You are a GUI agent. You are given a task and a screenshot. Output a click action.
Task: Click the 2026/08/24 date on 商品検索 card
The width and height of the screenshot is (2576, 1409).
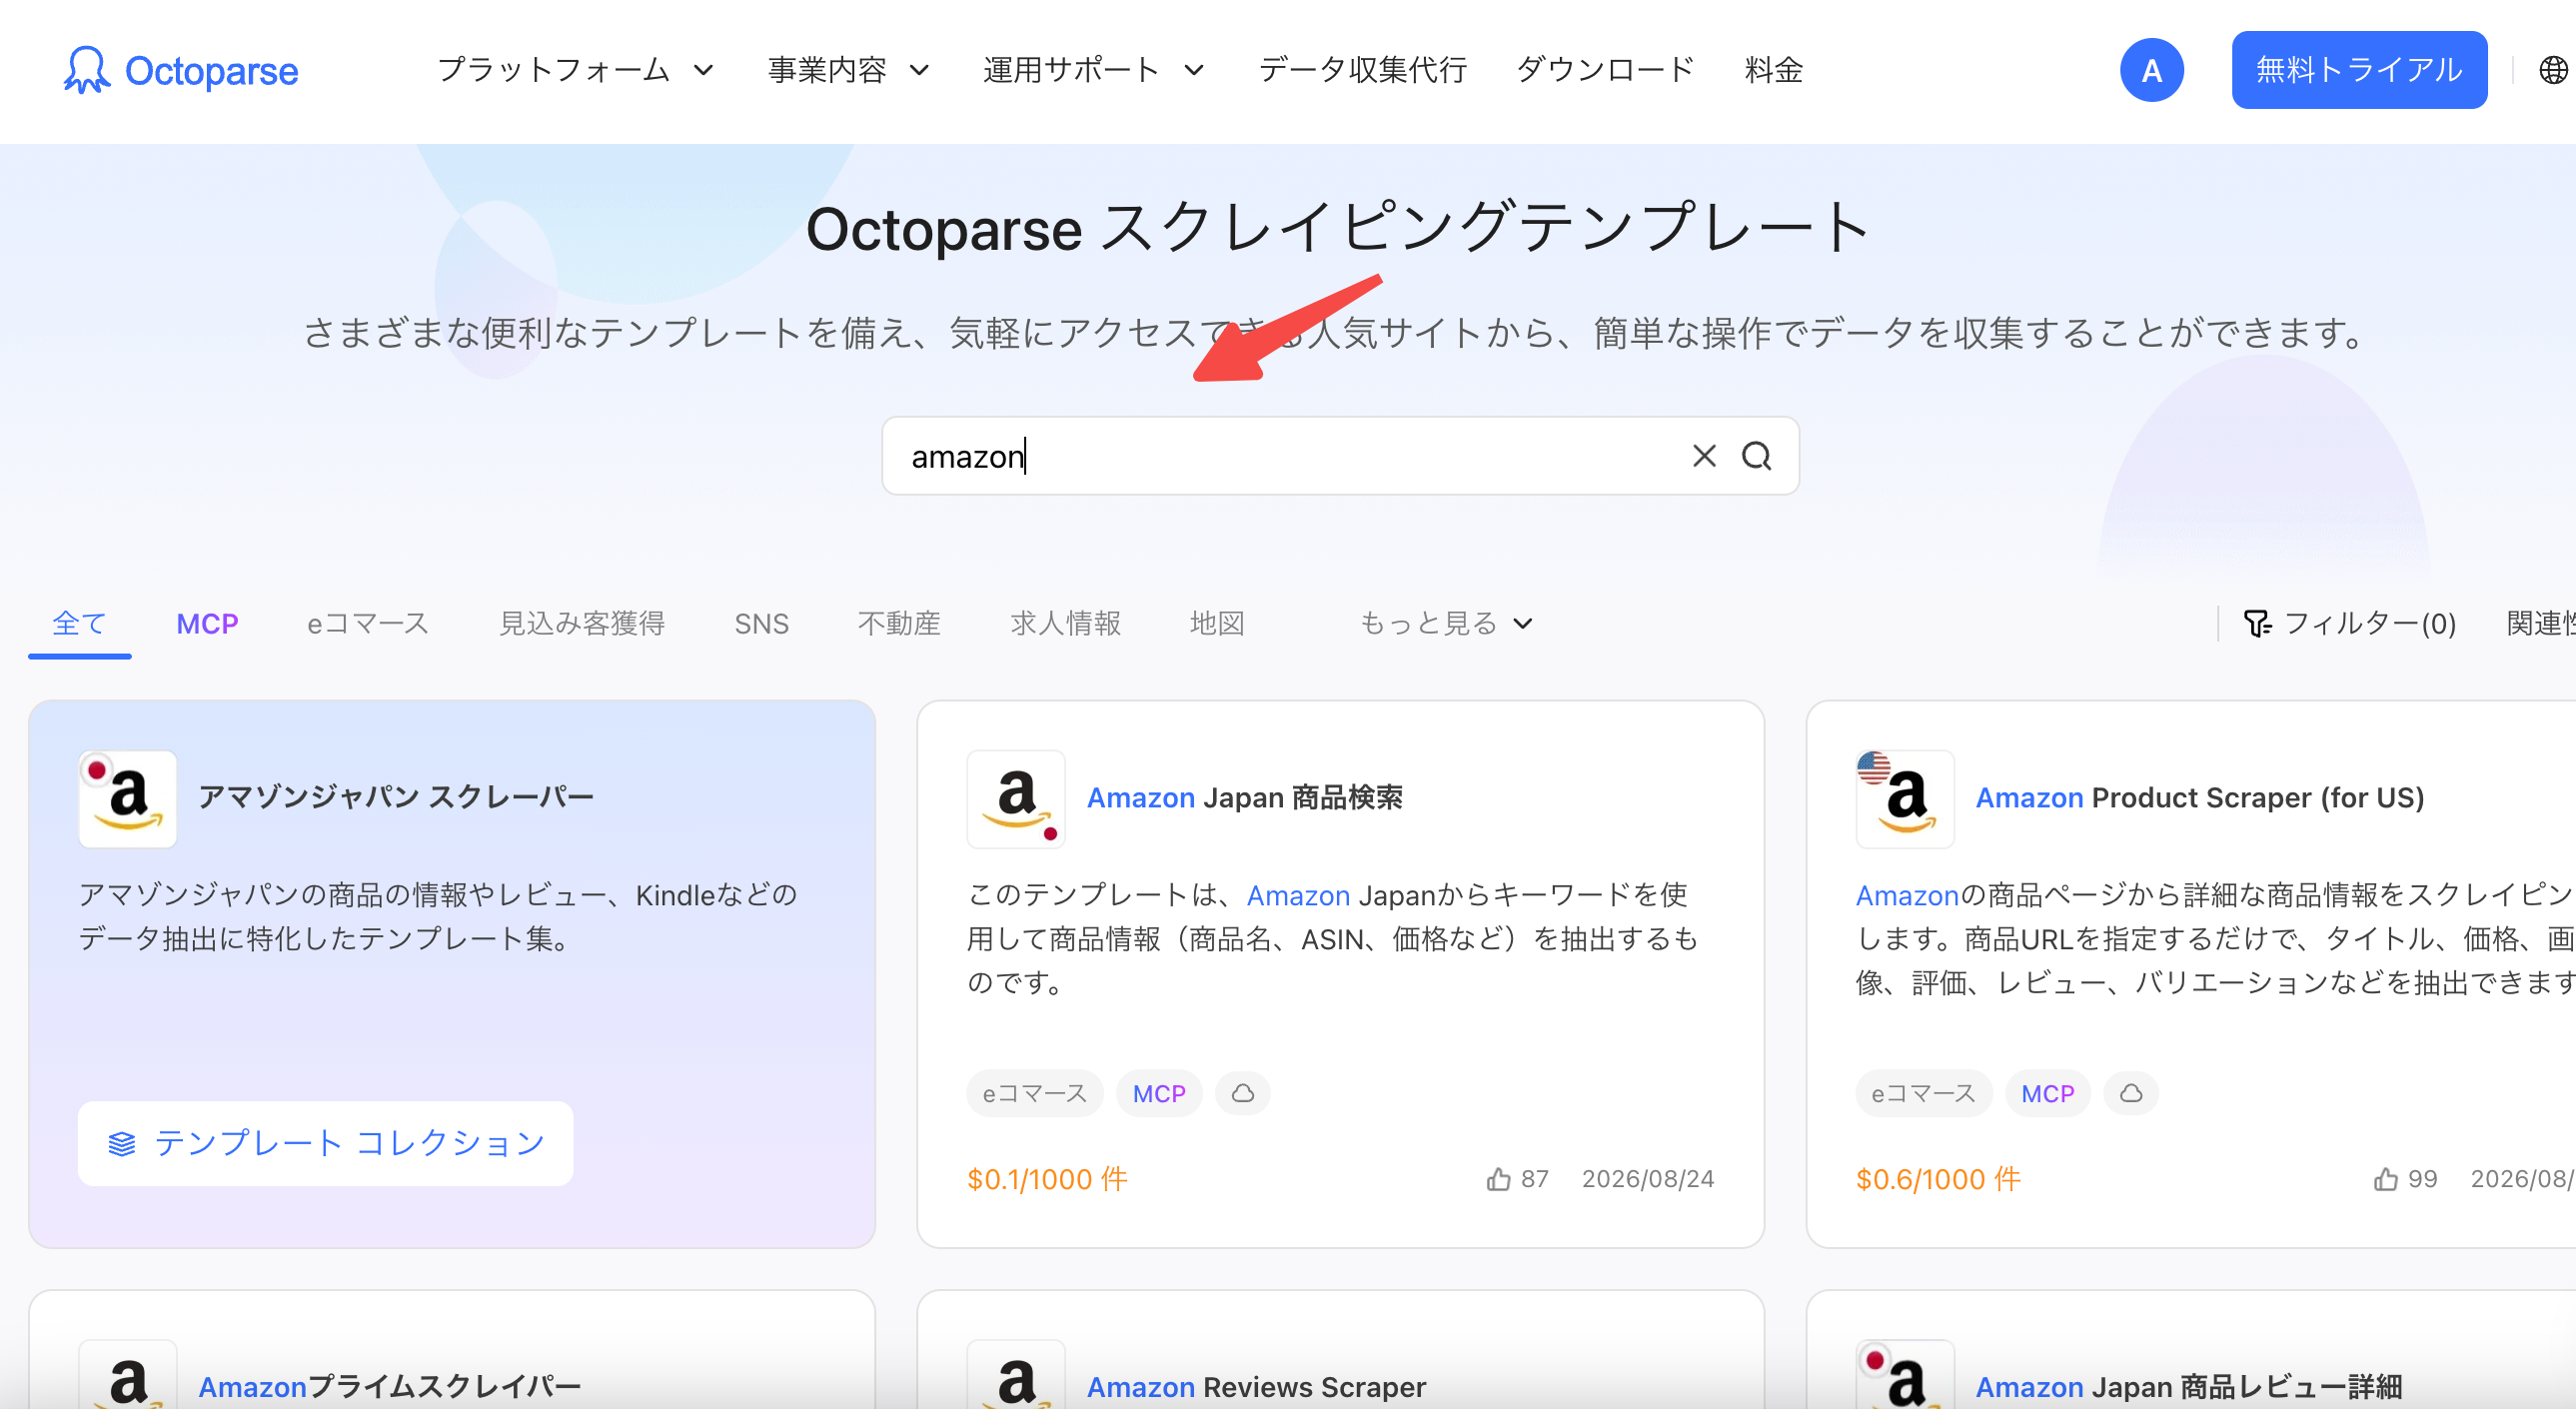pos(1647,1179)
